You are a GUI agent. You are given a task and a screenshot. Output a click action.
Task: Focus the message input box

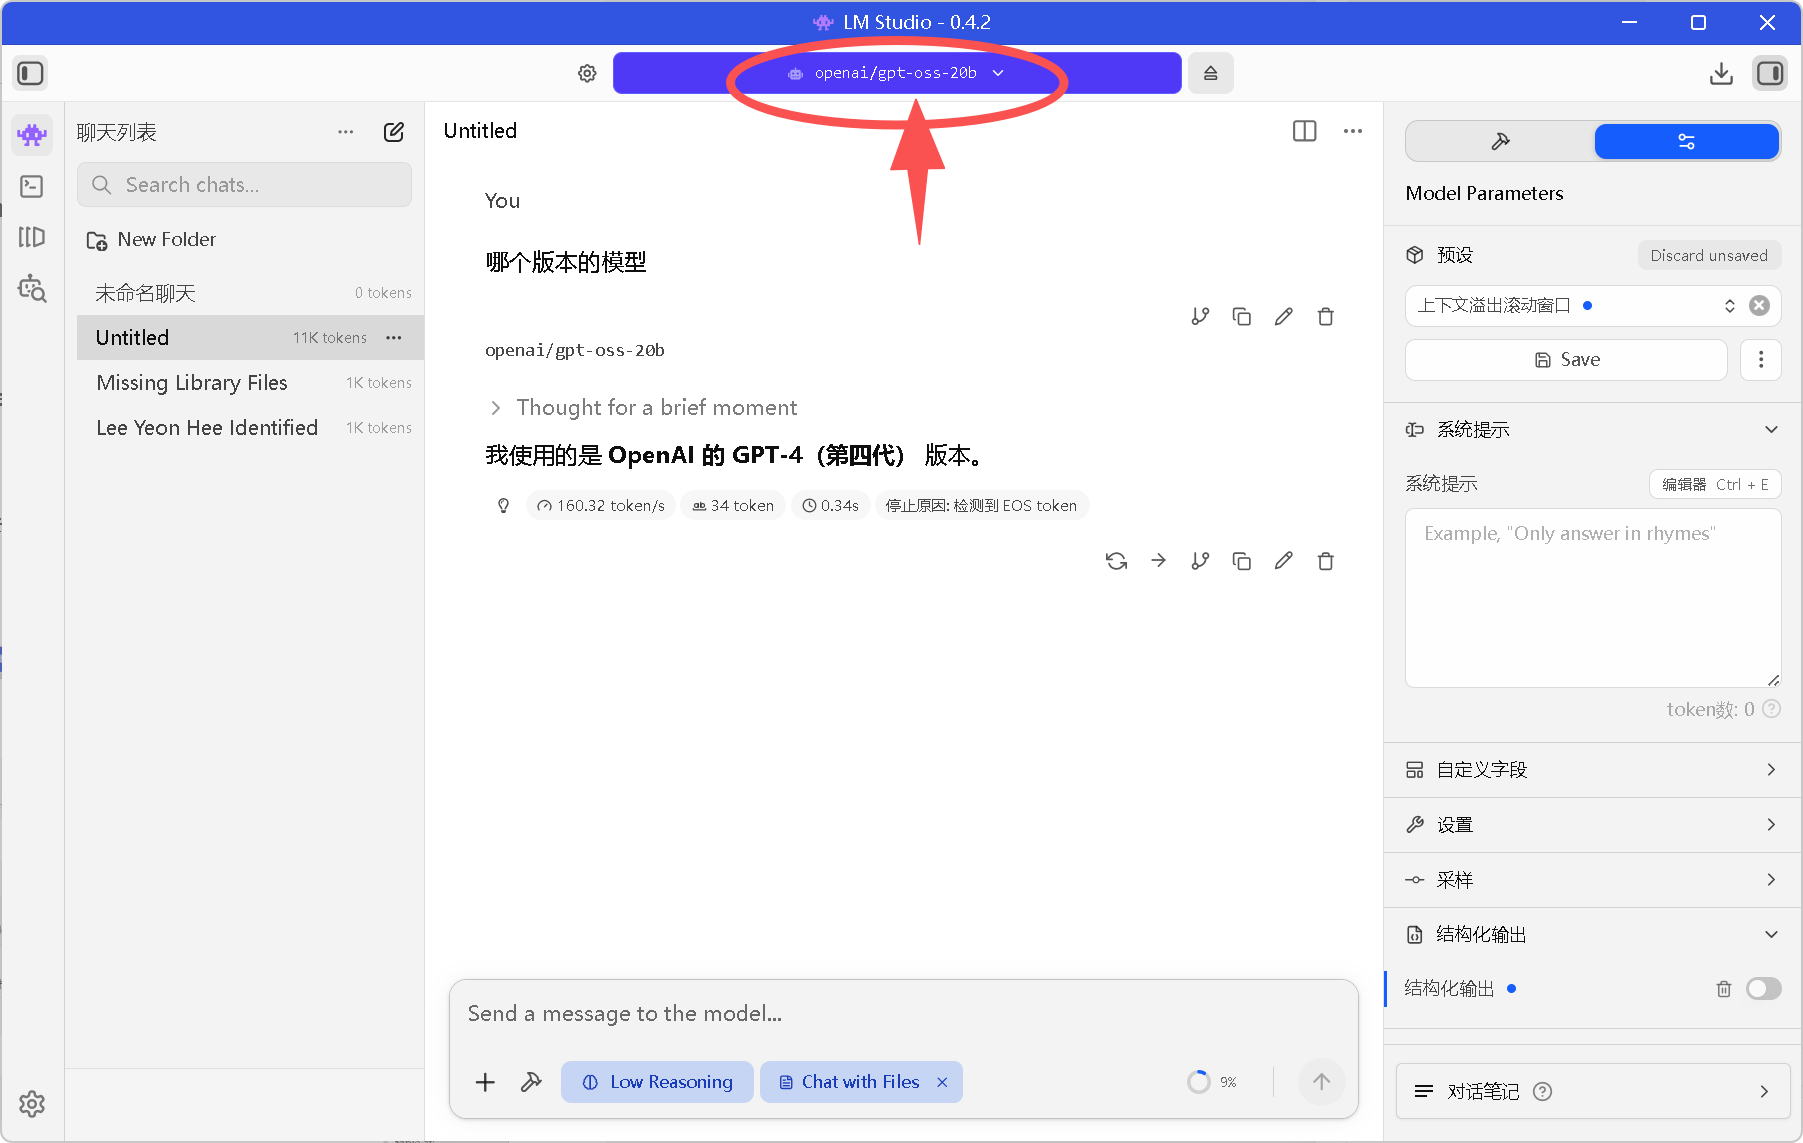(903, 1014)
